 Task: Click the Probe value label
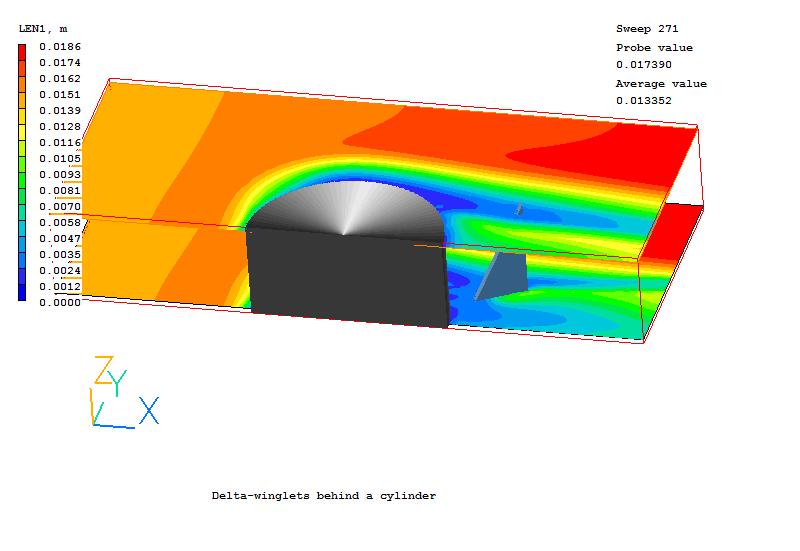(x=654, y=48)
